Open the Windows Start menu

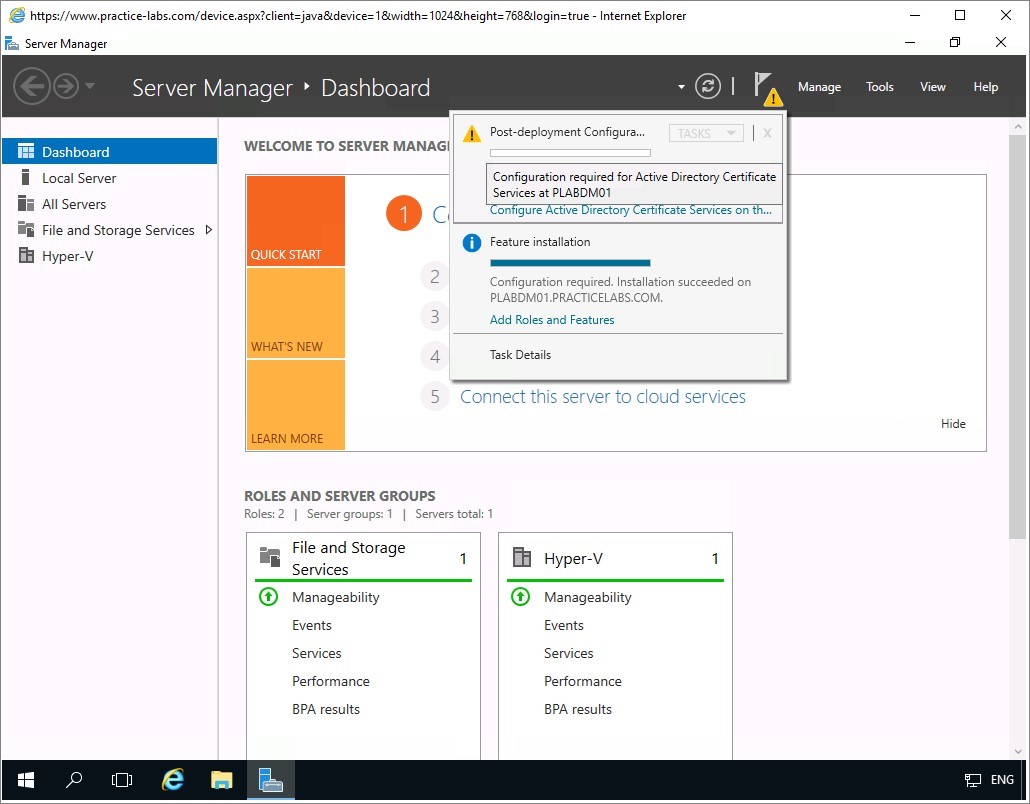[26, 780]
